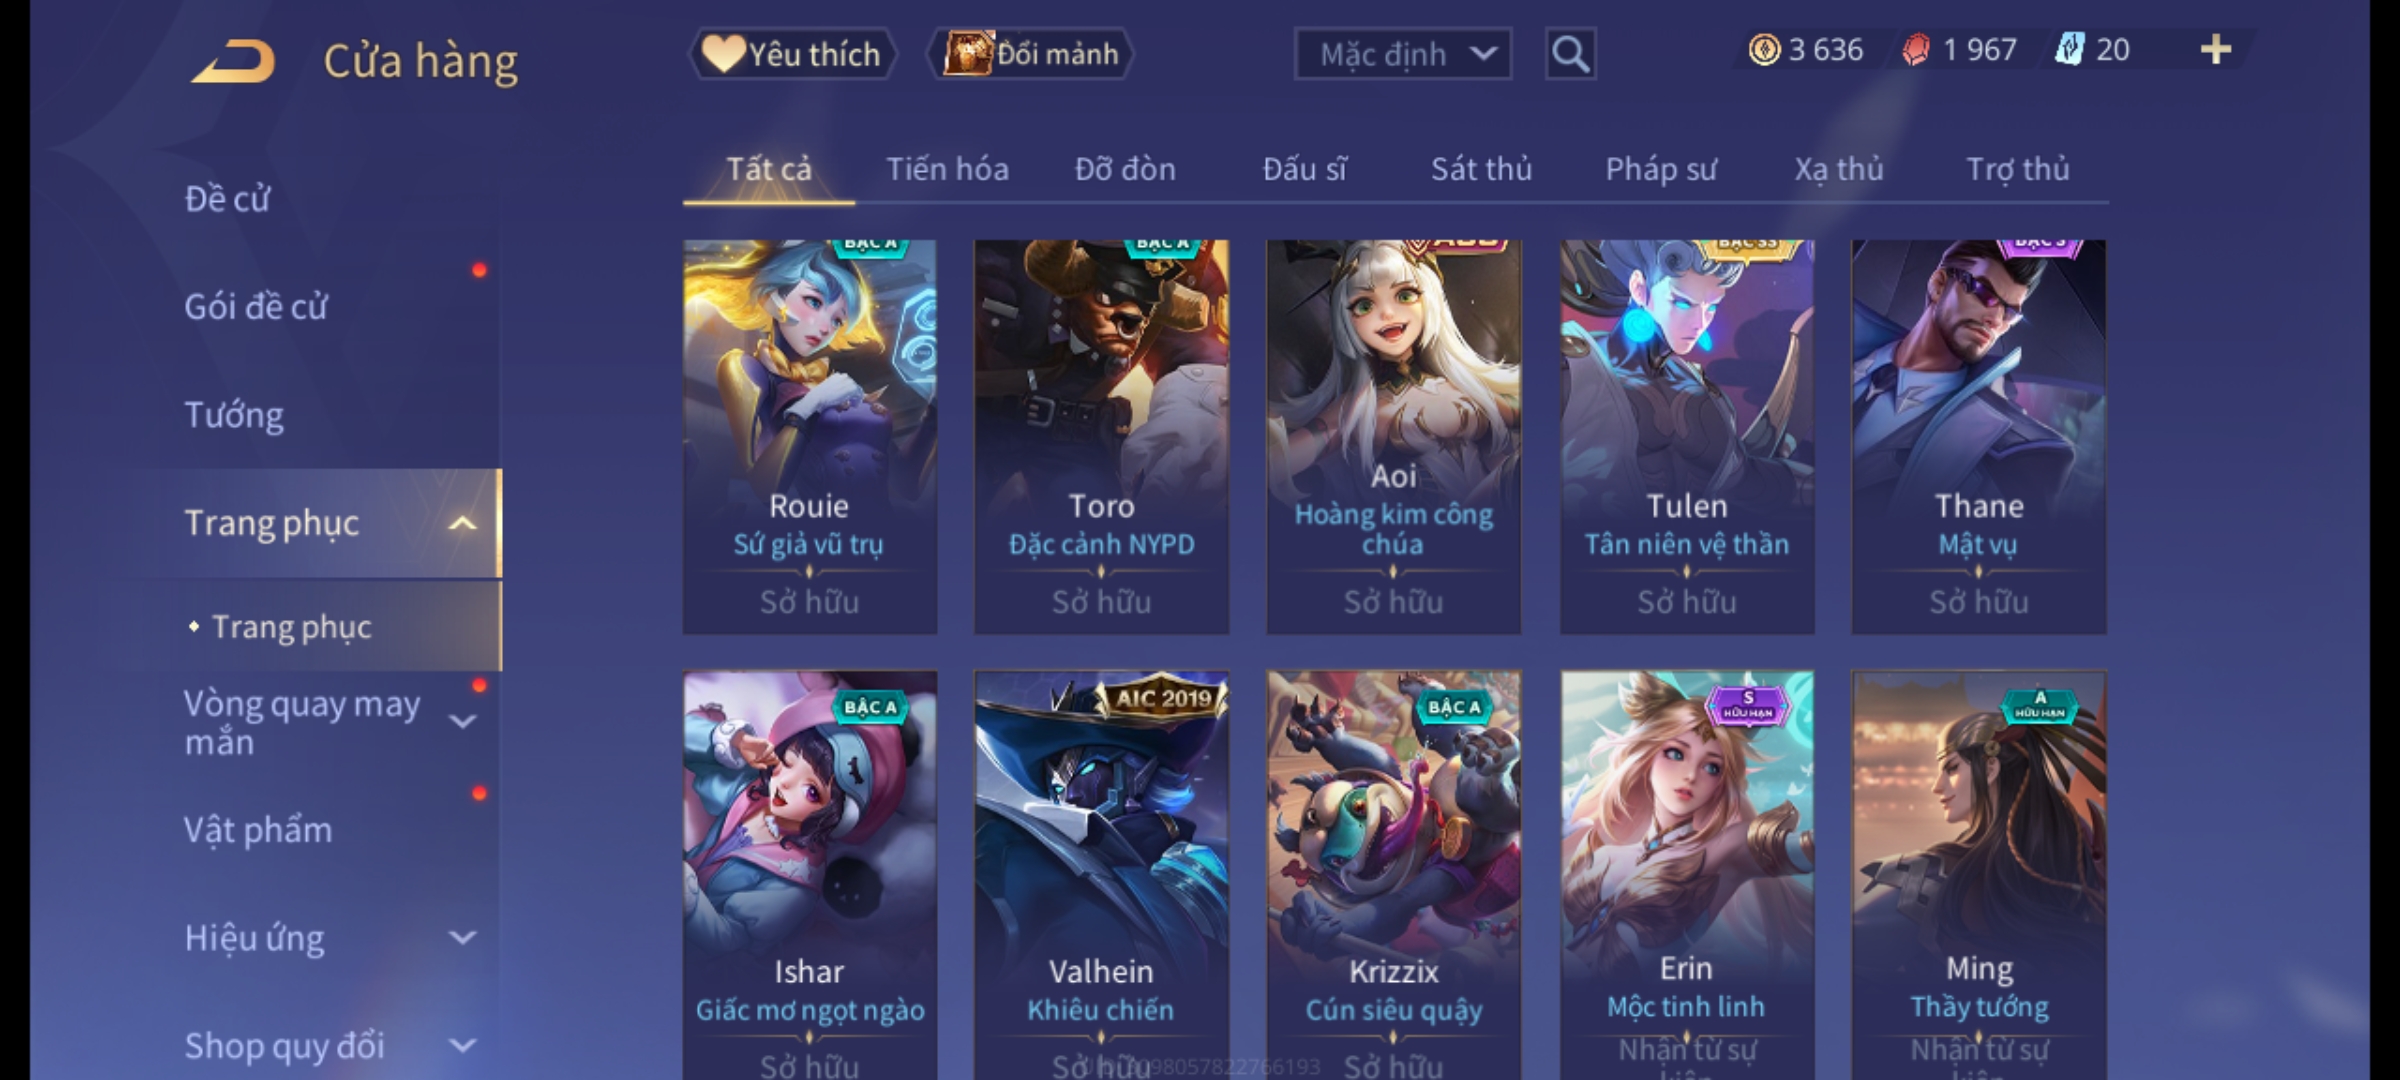Tap the plus icon to add currency

(2216, 49)
